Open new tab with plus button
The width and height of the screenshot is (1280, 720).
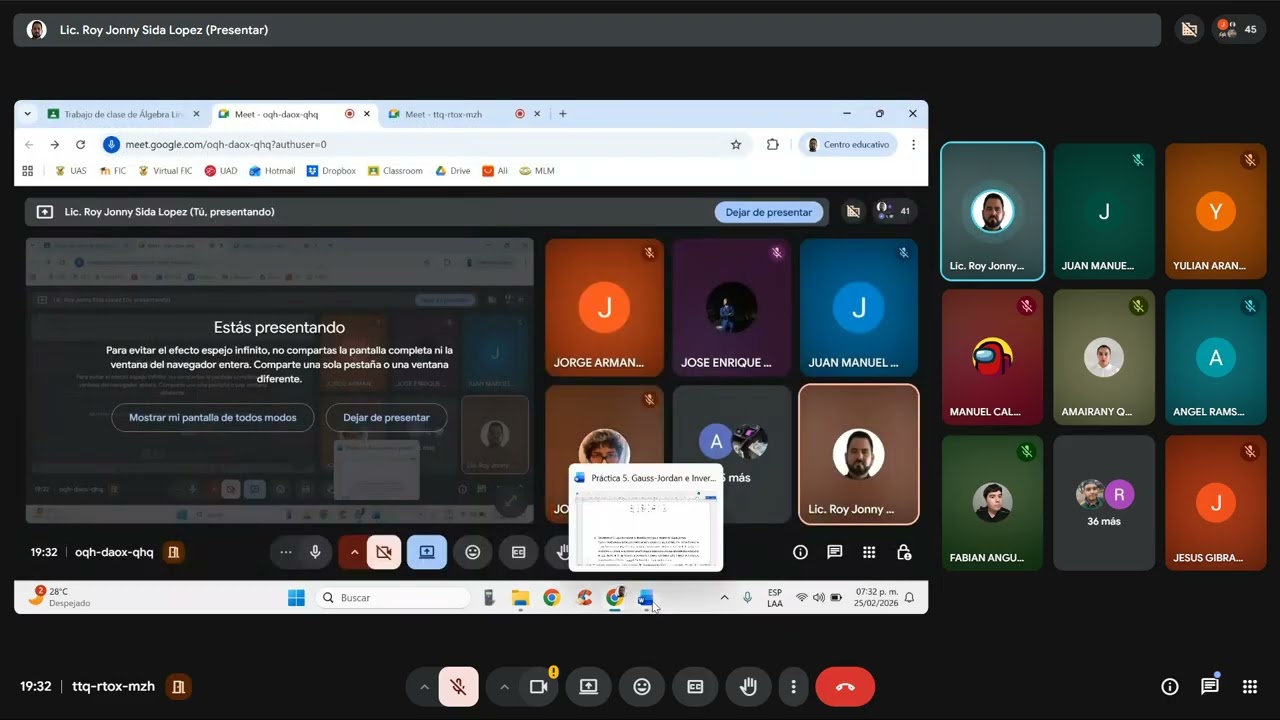tap(563, 114)
